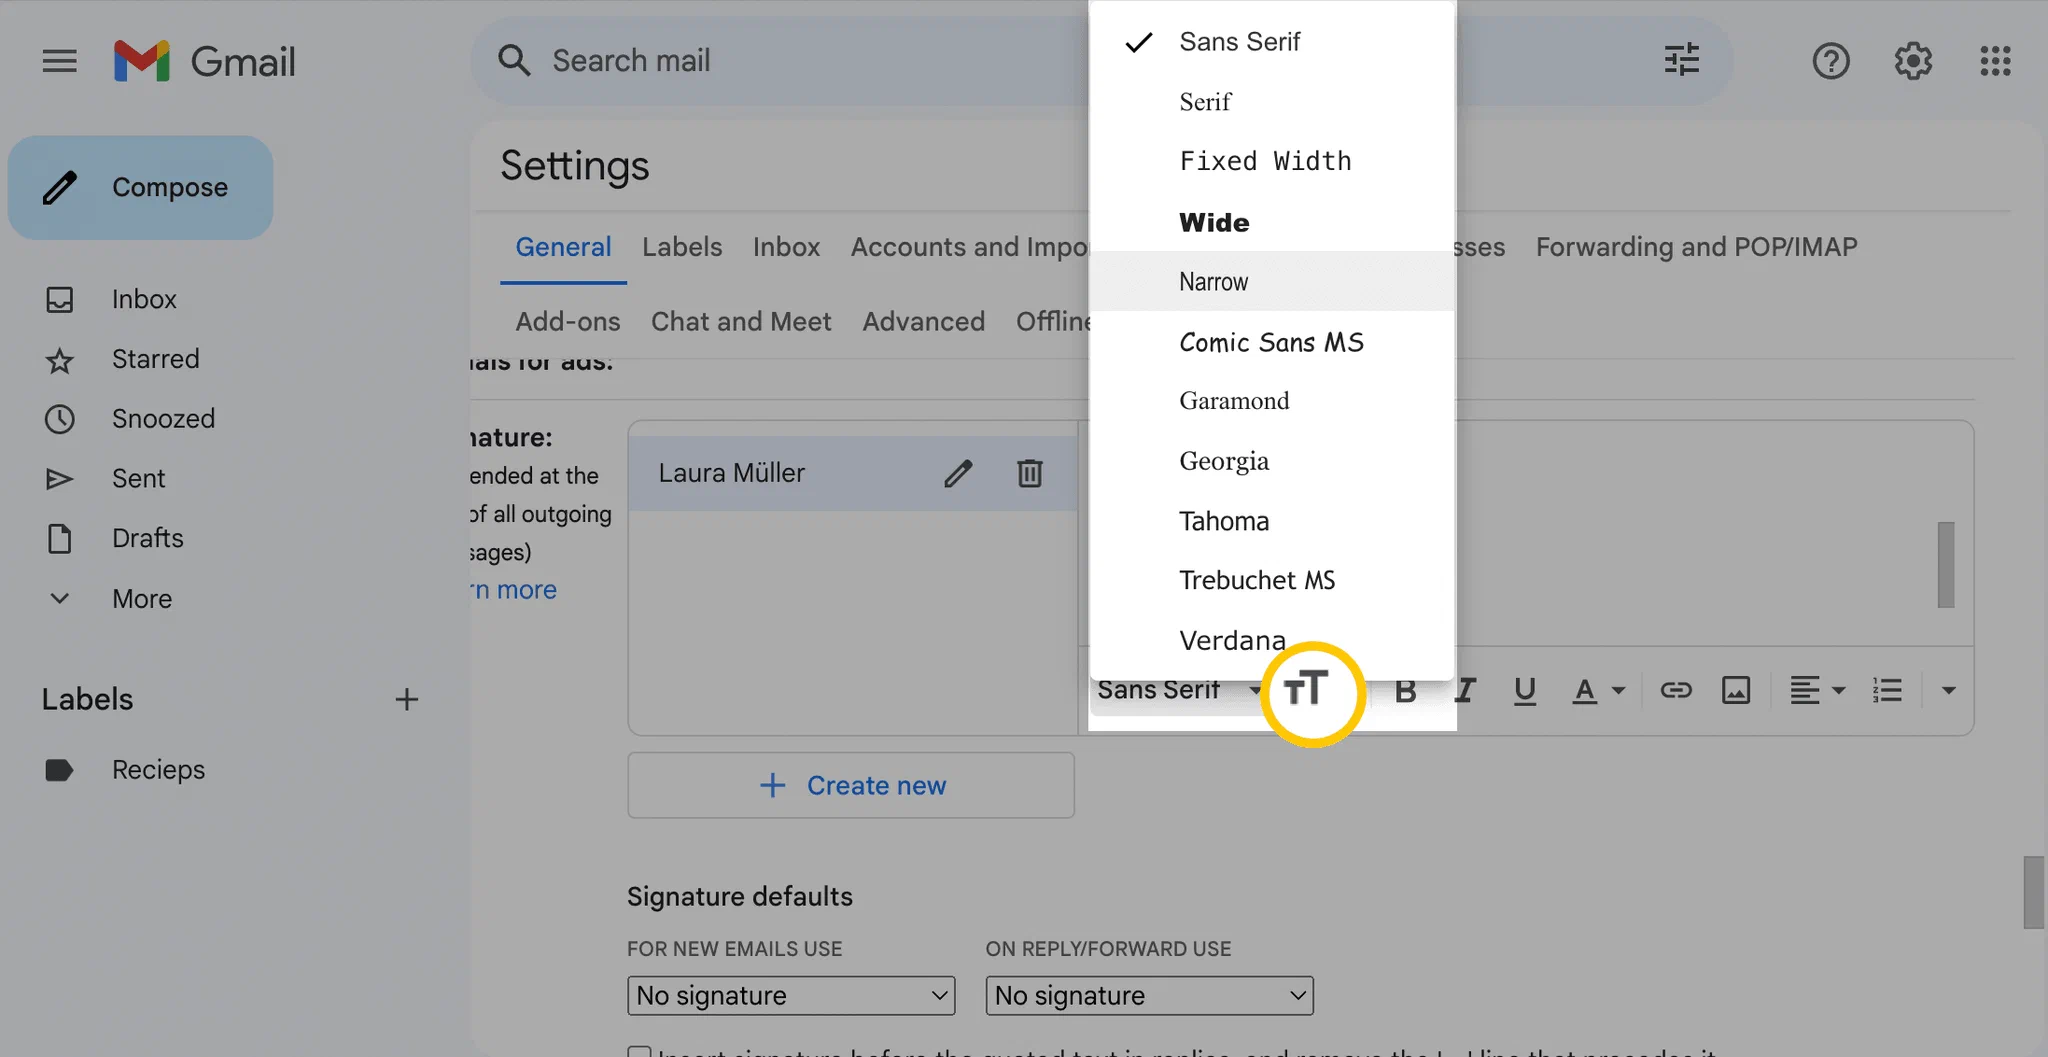Image resolution: width=2048 pixels, height=1057 pixels.
Task: Open the Support help icon
Action: (1831, 61)
